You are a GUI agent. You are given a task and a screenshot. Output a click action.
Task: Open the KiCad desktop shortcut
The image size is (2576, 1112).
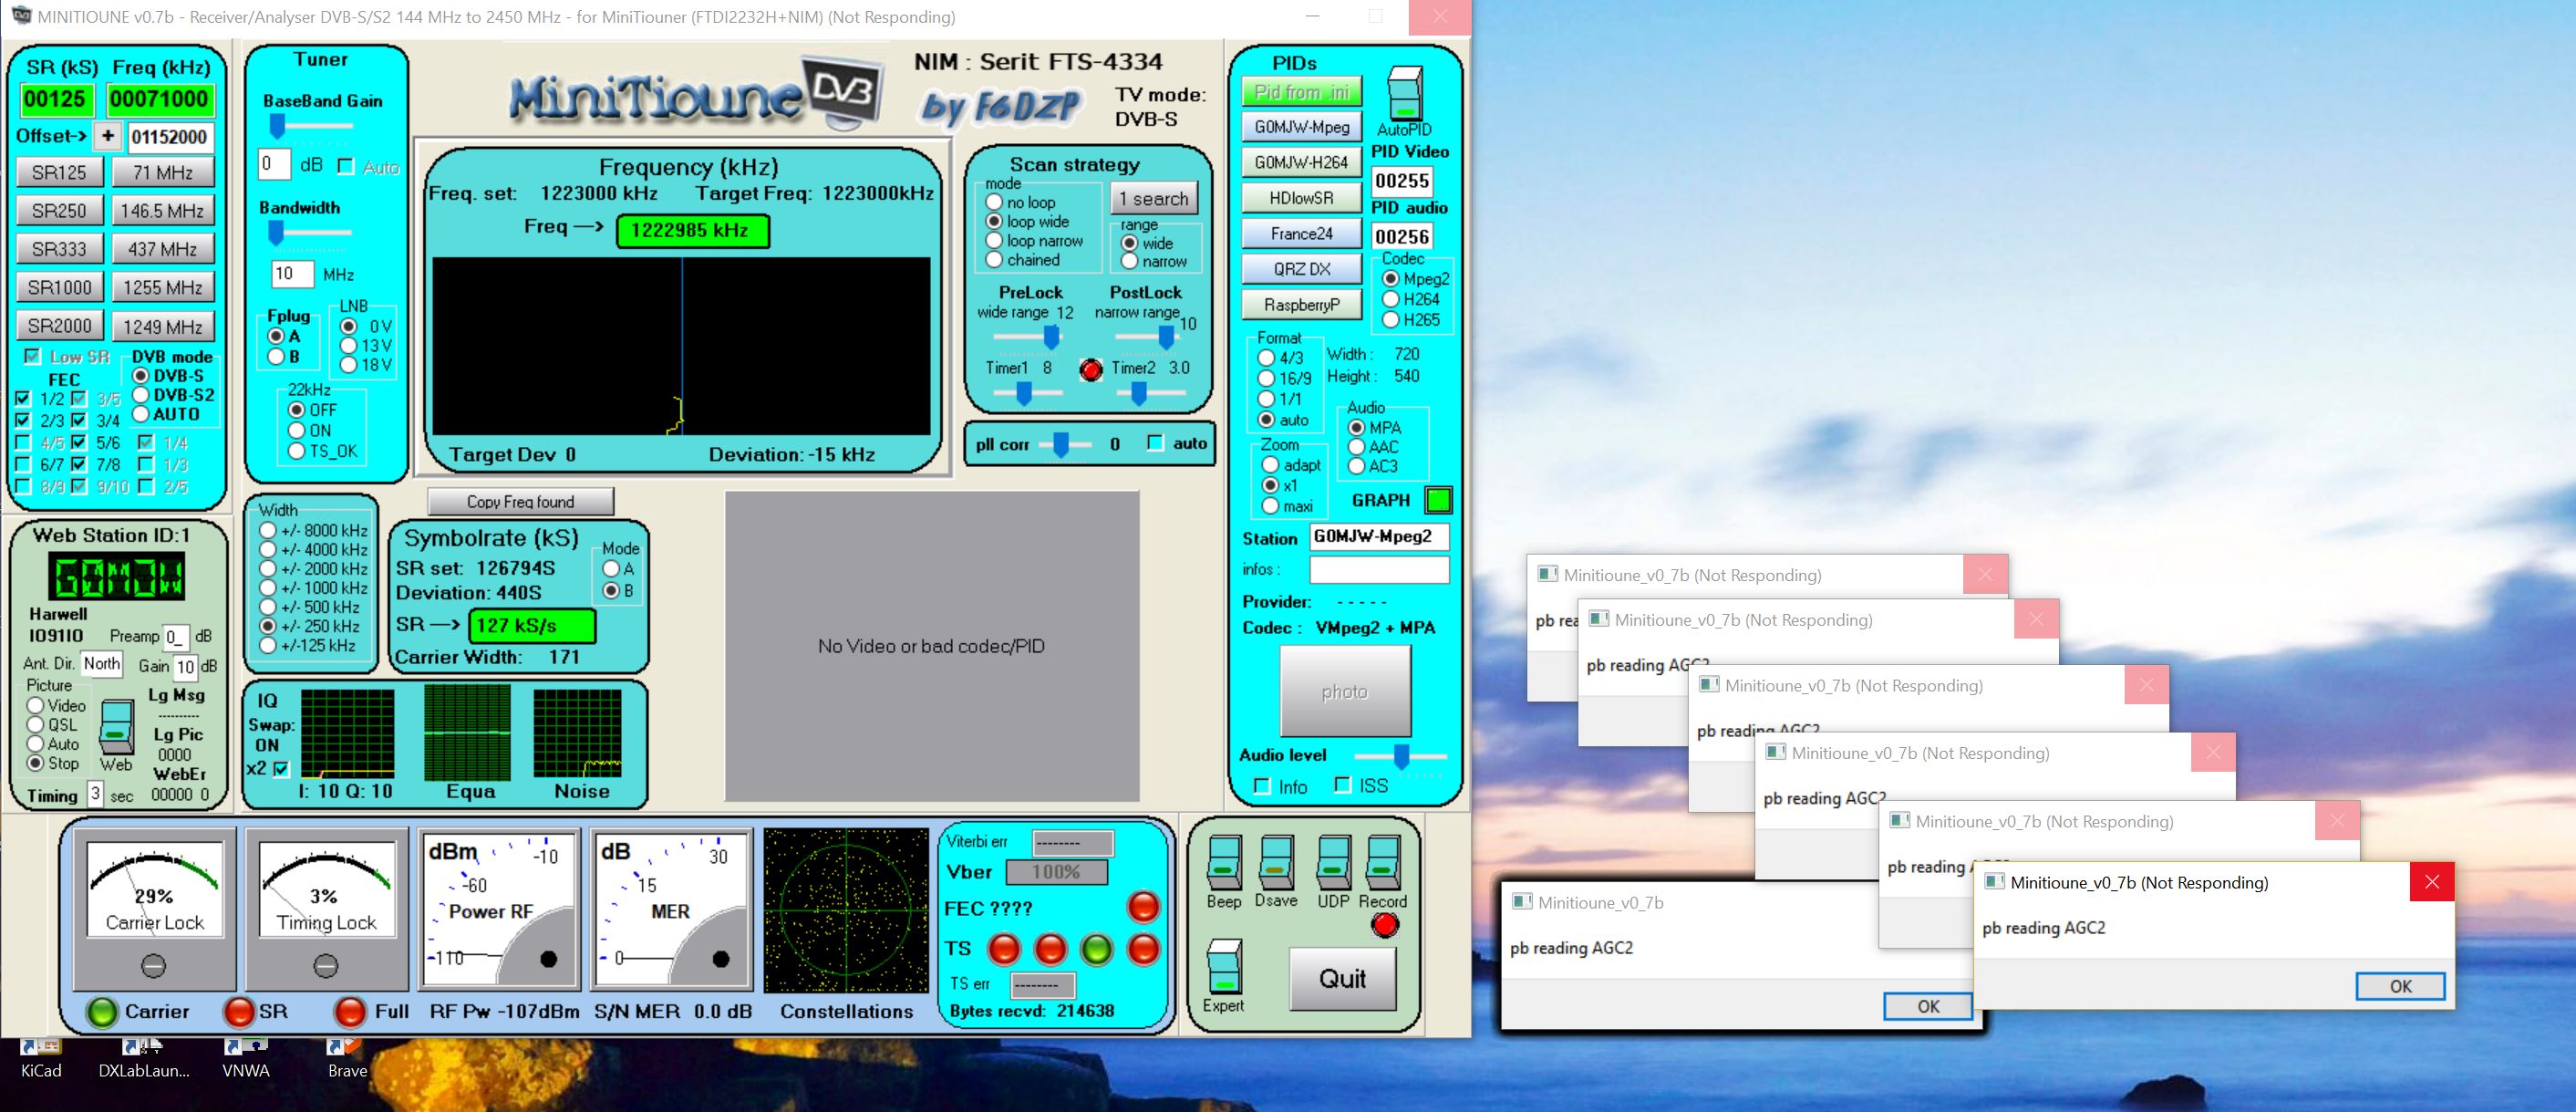pos(41,1060)
